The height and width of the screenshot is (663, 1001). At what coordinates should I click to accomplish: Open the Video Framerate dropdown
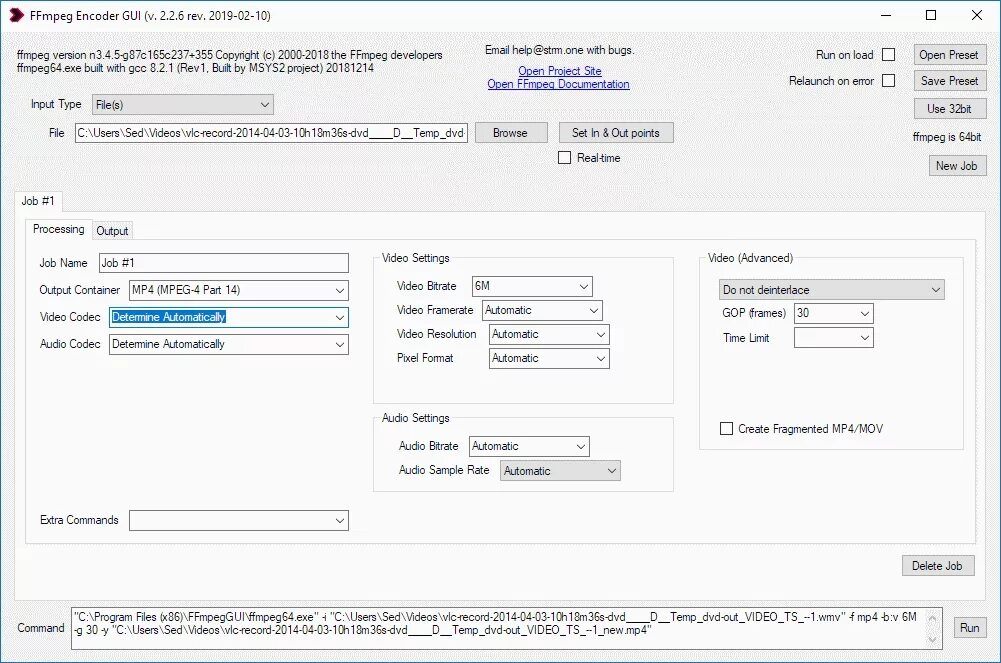[542, 311]
